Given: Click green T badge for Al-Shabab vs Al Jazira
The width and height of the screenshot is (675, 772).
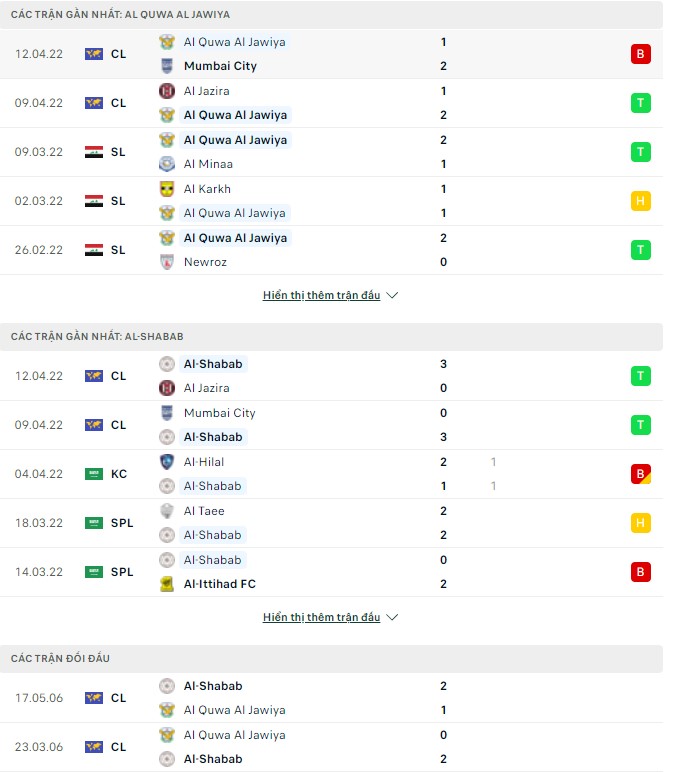Looking at the screenshot, I should [x=641, y=376].
